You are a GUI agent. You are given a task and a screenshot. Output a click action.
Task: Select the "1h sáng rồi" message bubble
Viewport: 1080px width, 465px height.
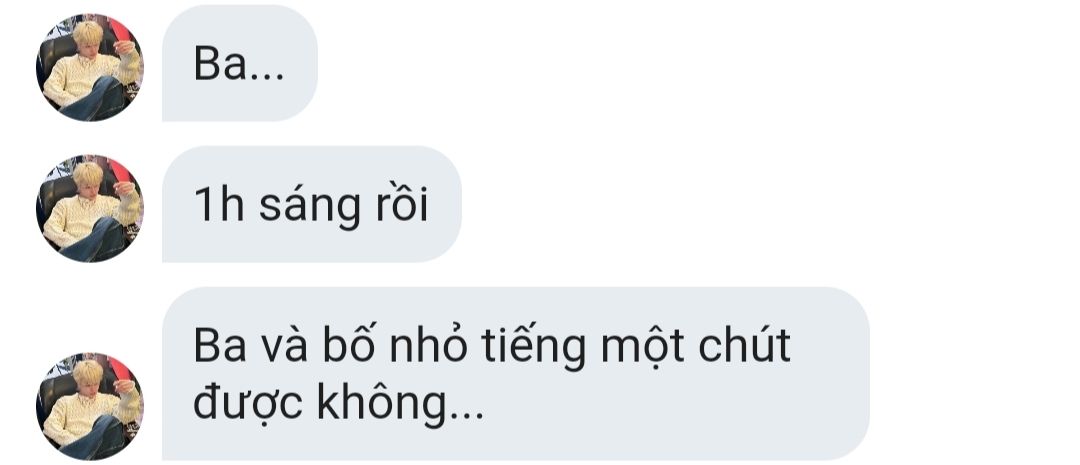[x=311, y=204]
